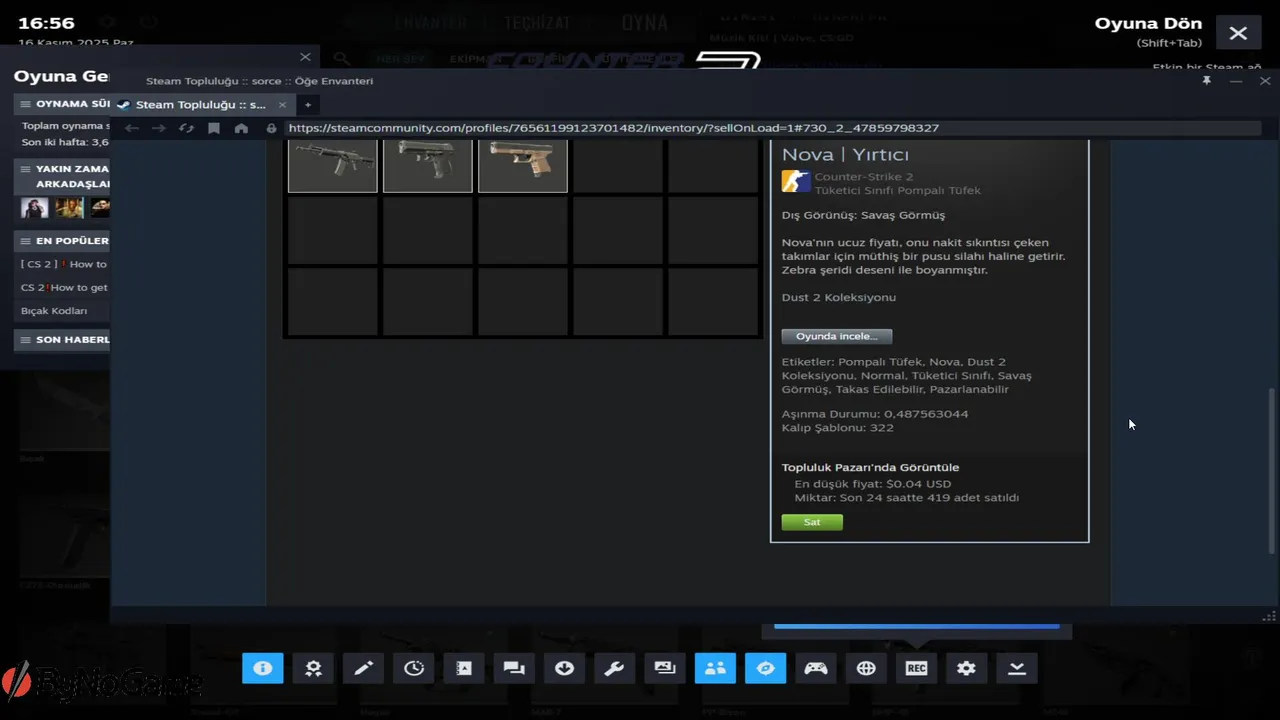
Task: Click the 'Aşınma Durumu: 0,487563044' value
Action: coord(875,414)
